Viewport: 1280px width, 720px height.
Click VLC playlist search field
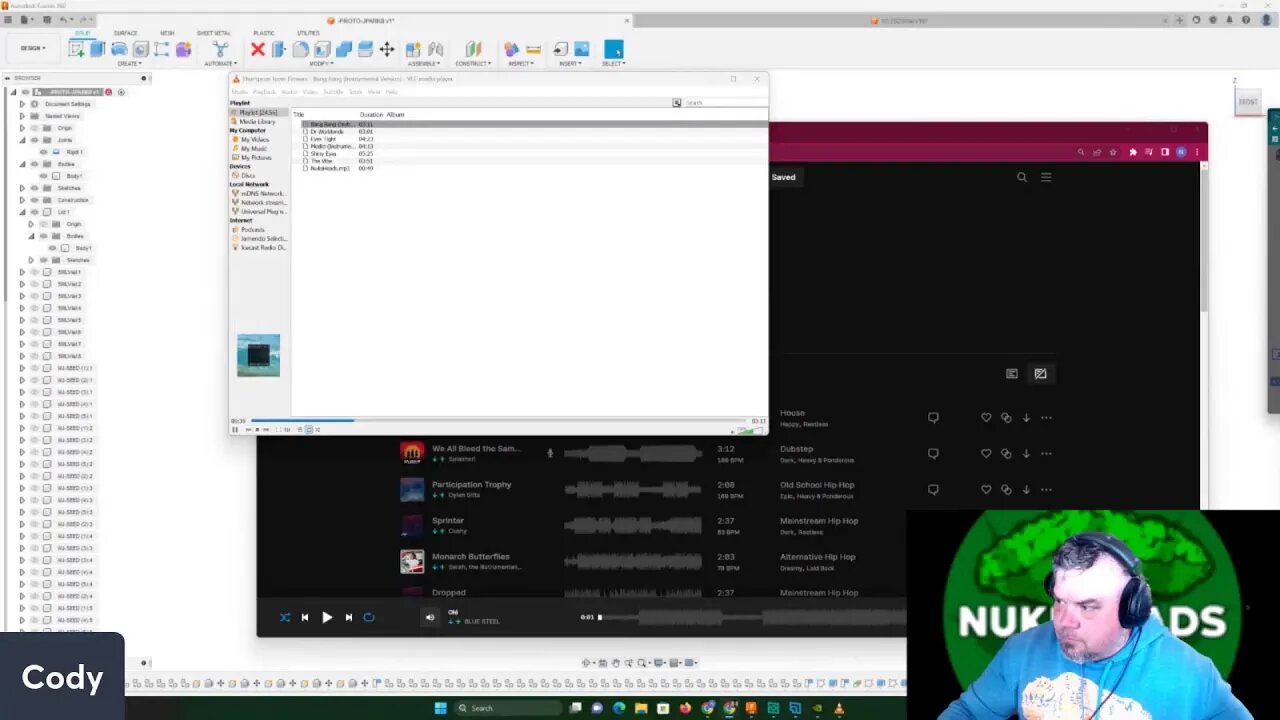coord(725,103)
